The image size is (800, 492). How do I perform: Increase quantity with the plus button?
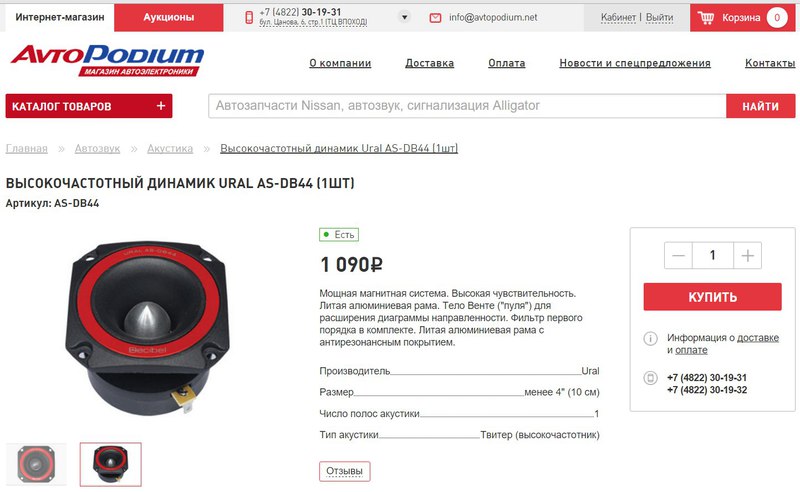click(747, 255)
